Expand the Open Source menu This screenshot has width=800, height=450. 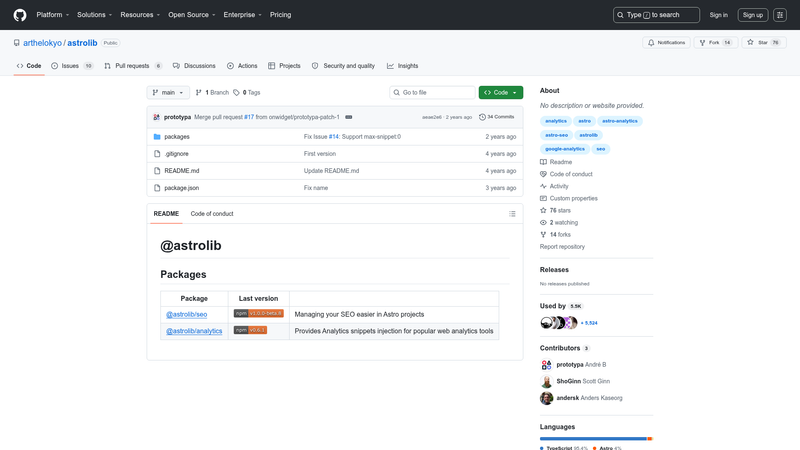pos(192,15)
